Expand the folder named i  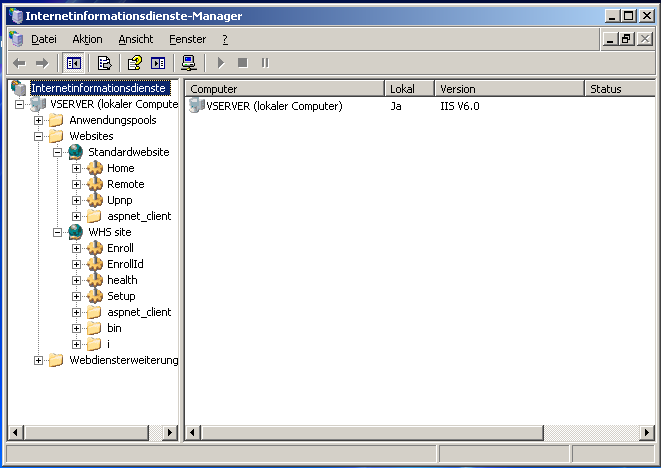coord(76,345)
